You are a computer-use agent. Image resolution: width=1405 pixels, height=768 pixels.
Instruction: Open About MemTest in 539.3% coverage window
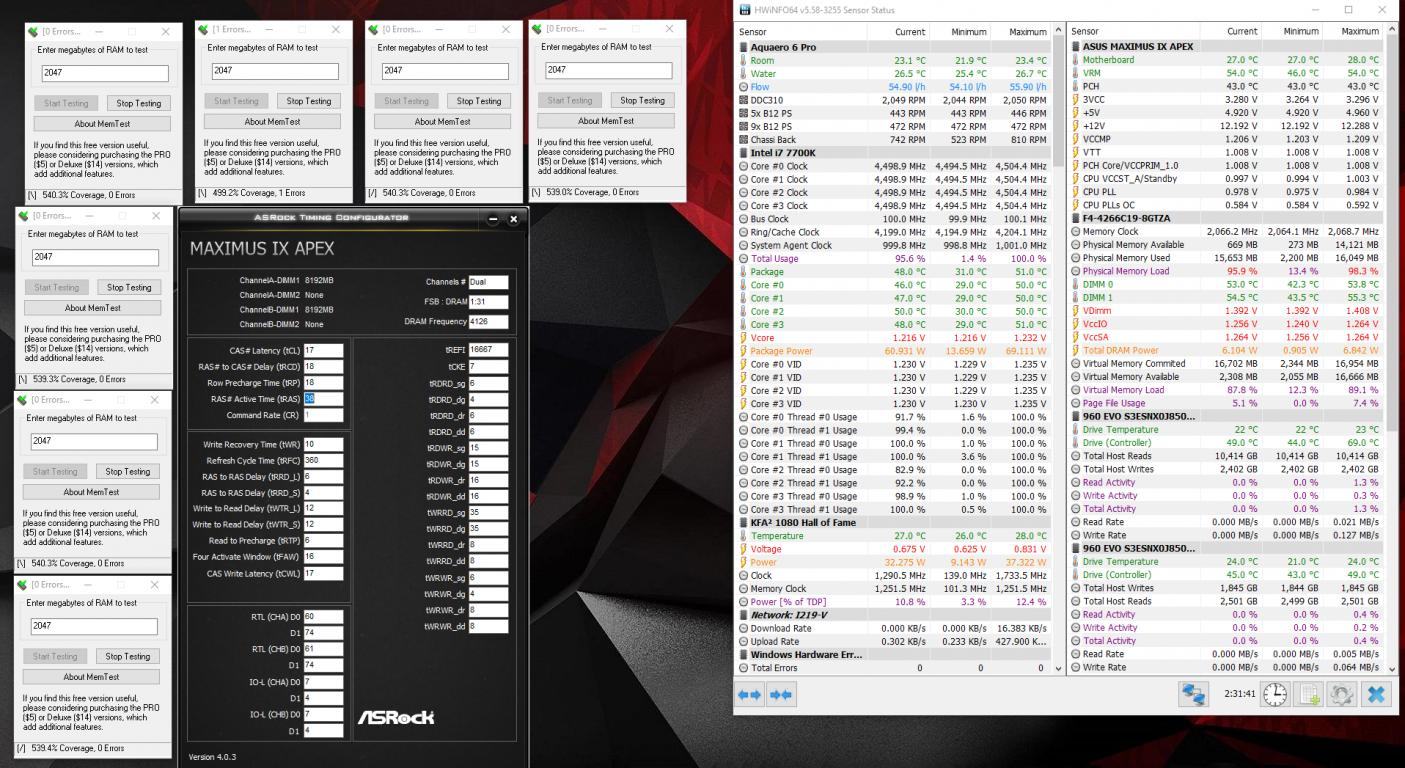(92, 308)
